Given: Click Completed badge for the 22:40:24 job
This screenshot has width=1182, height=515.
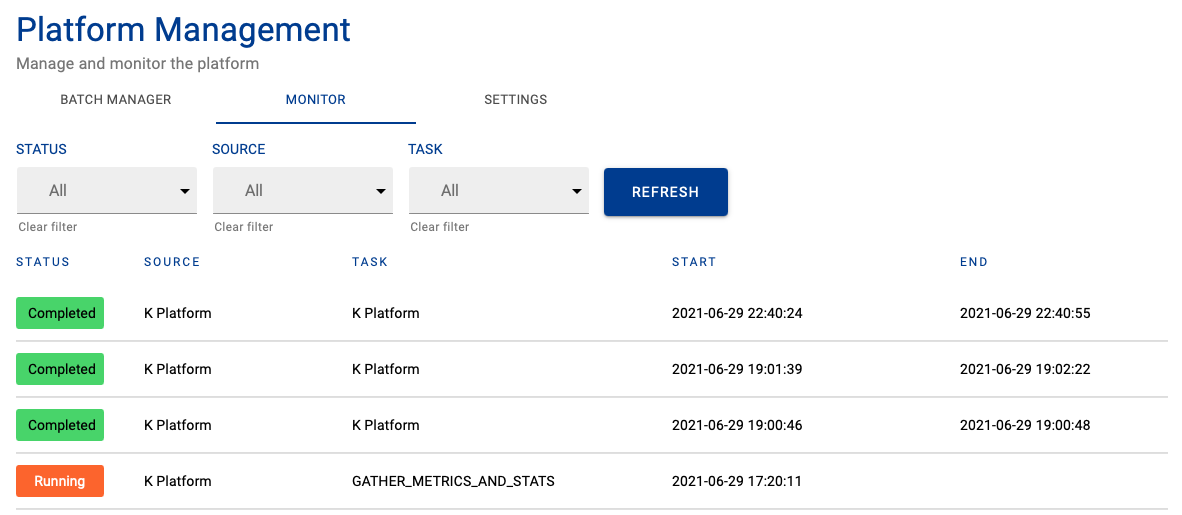Looking at the screenshot, I should tap(61, 313).
